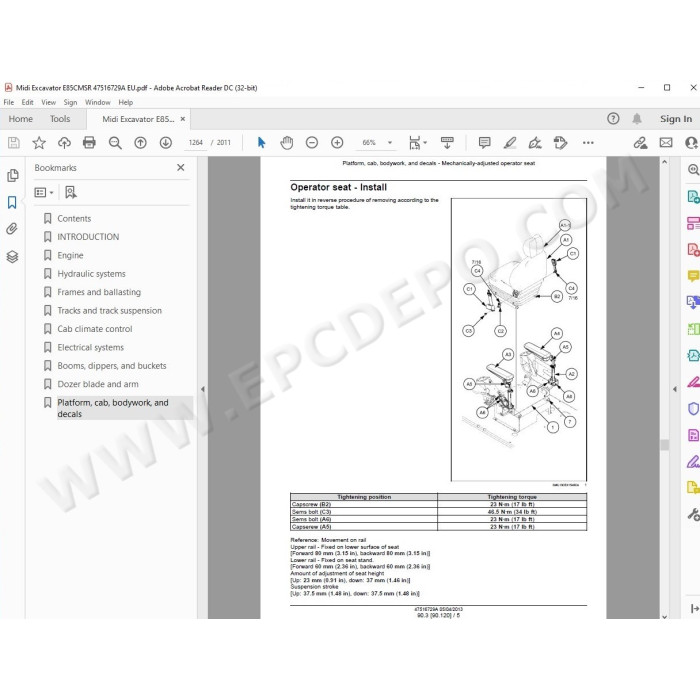This screenshot has width=700, height=700.
Task: Open the Layers panel icon
Action: coord(12,257)
